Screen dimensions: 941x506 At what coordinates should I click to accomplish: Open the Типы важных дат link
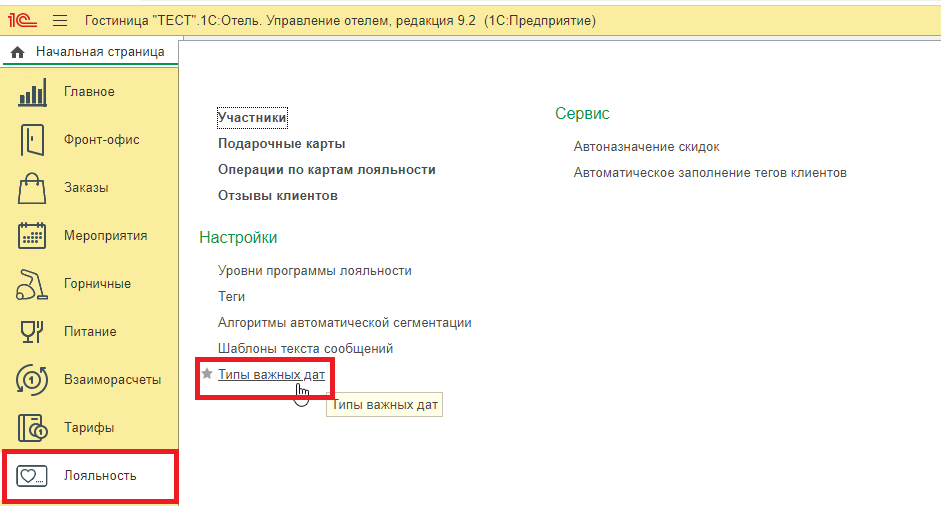(271, 375)
